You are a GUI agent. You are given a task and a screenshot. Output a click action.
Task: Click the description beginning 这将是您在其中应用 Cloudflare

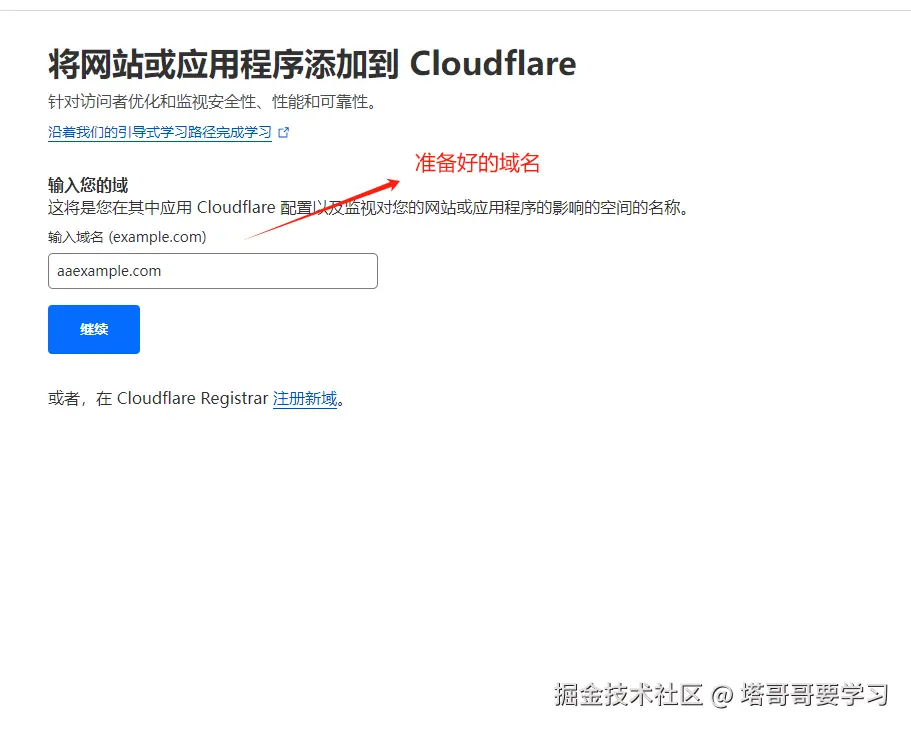point(368,207)
